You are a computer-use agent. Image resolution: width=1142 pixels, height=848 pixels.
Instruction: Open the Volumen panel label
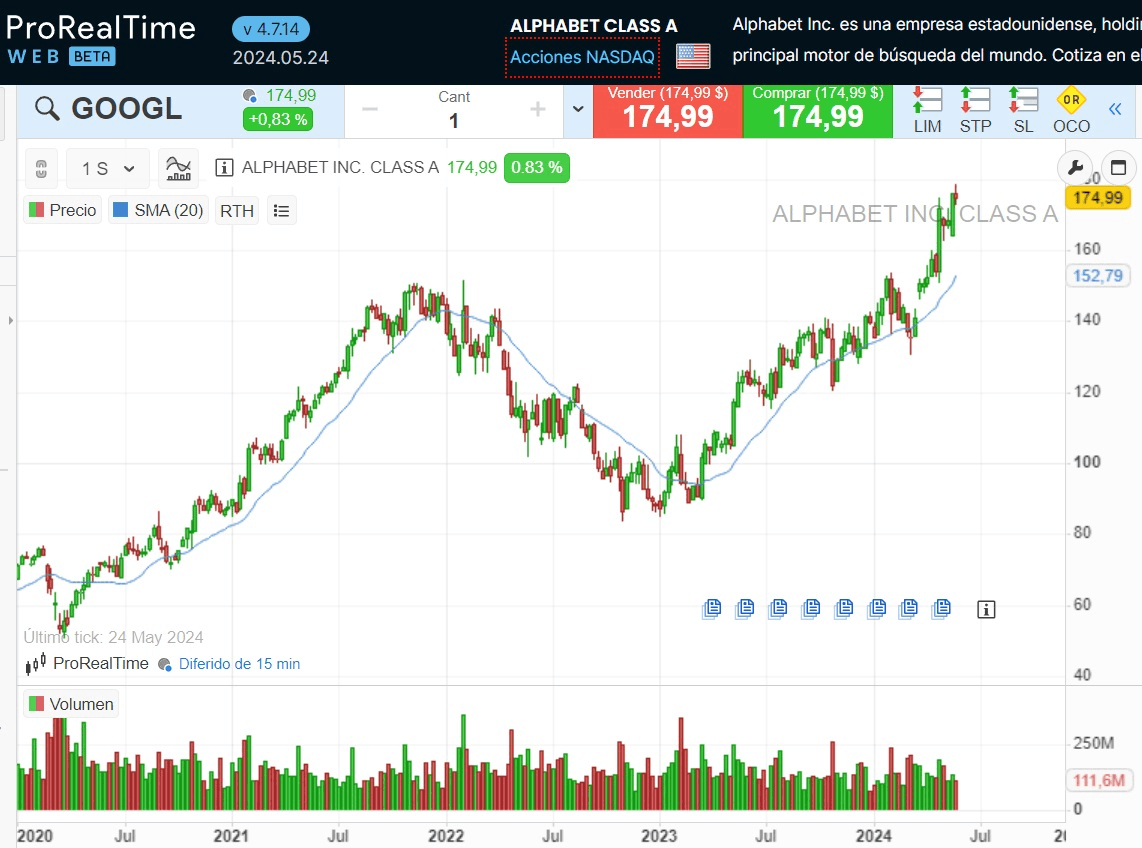[70, 704]
